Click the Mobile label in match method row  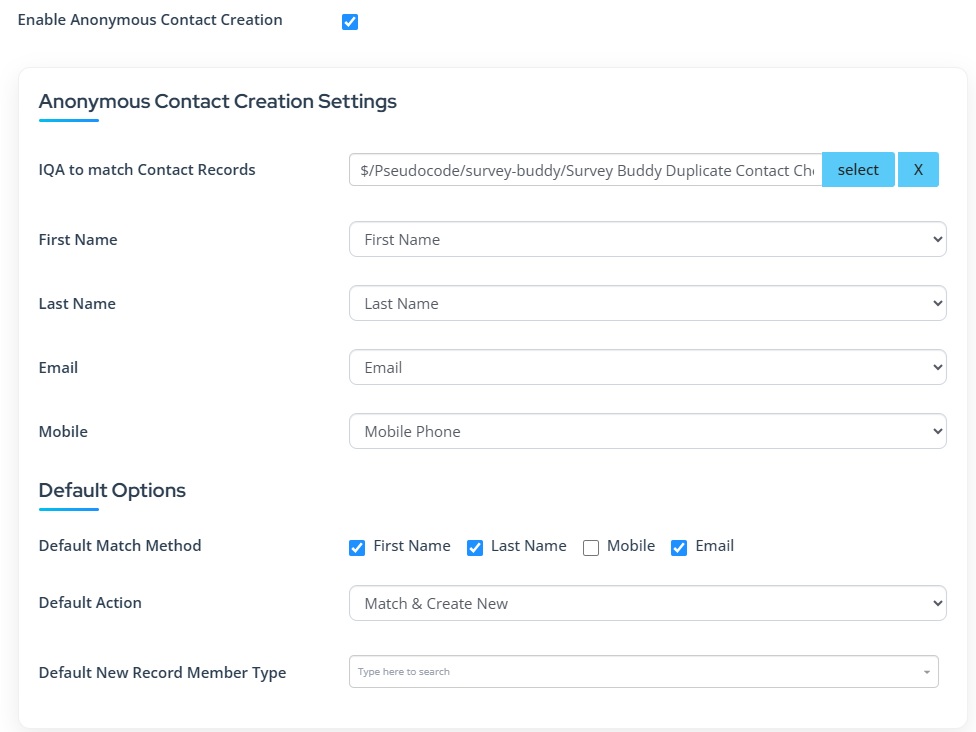631,546
